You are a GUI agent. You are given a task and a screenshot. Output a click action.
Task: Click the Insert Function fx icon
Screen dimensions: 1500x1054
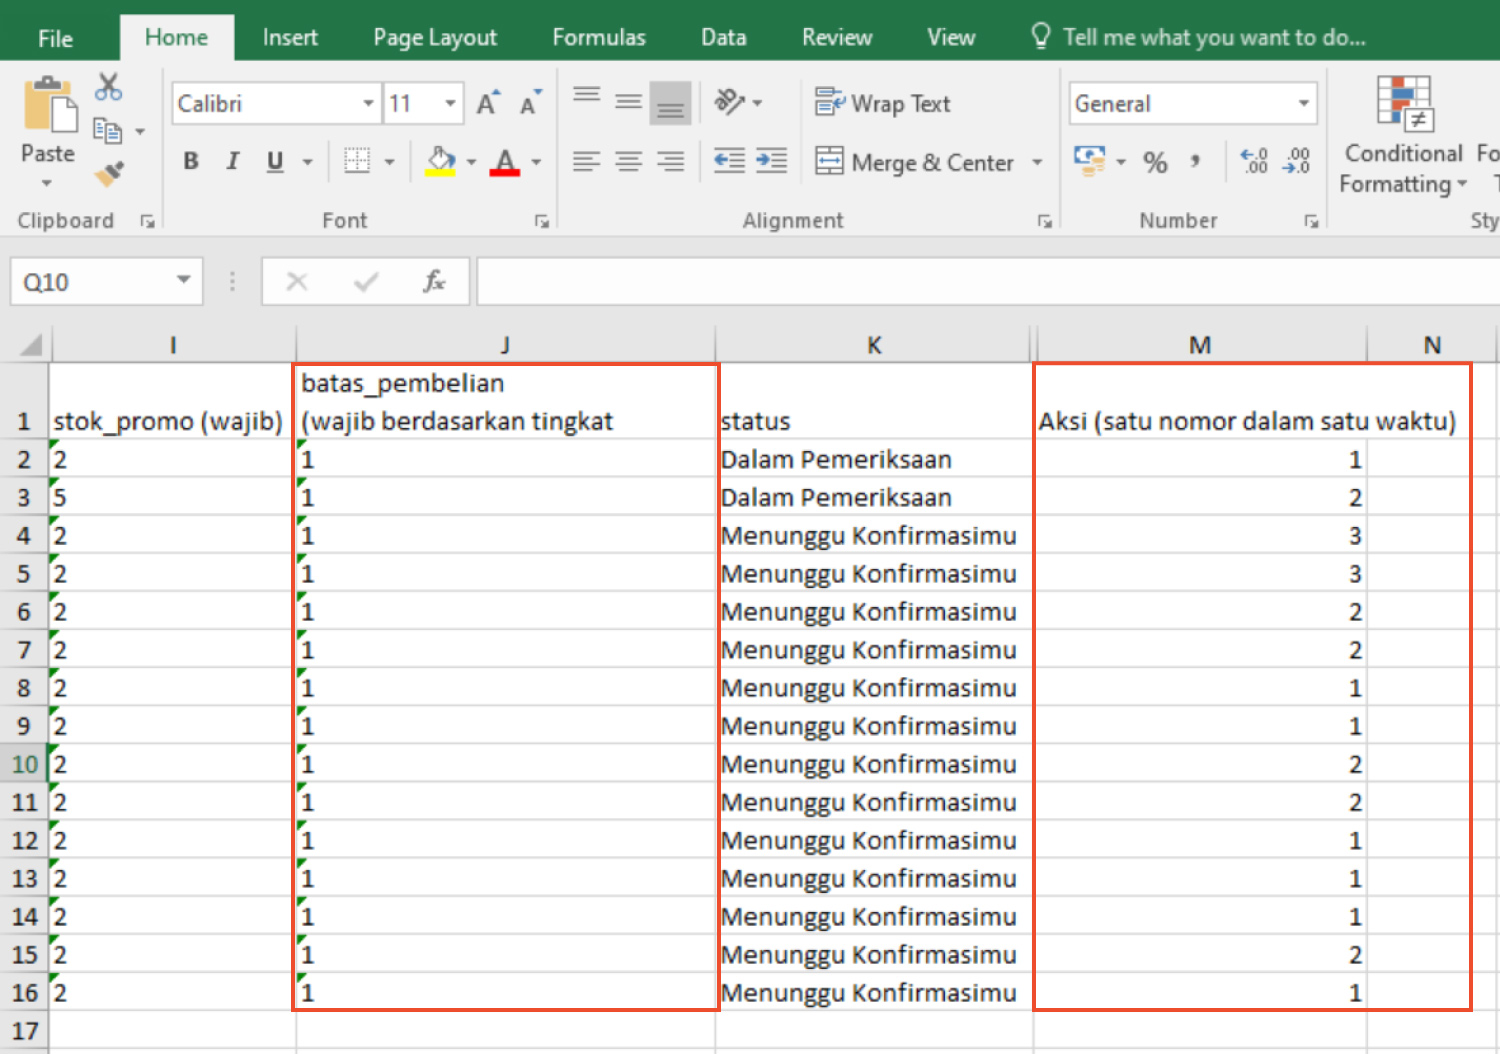point(433,282)
